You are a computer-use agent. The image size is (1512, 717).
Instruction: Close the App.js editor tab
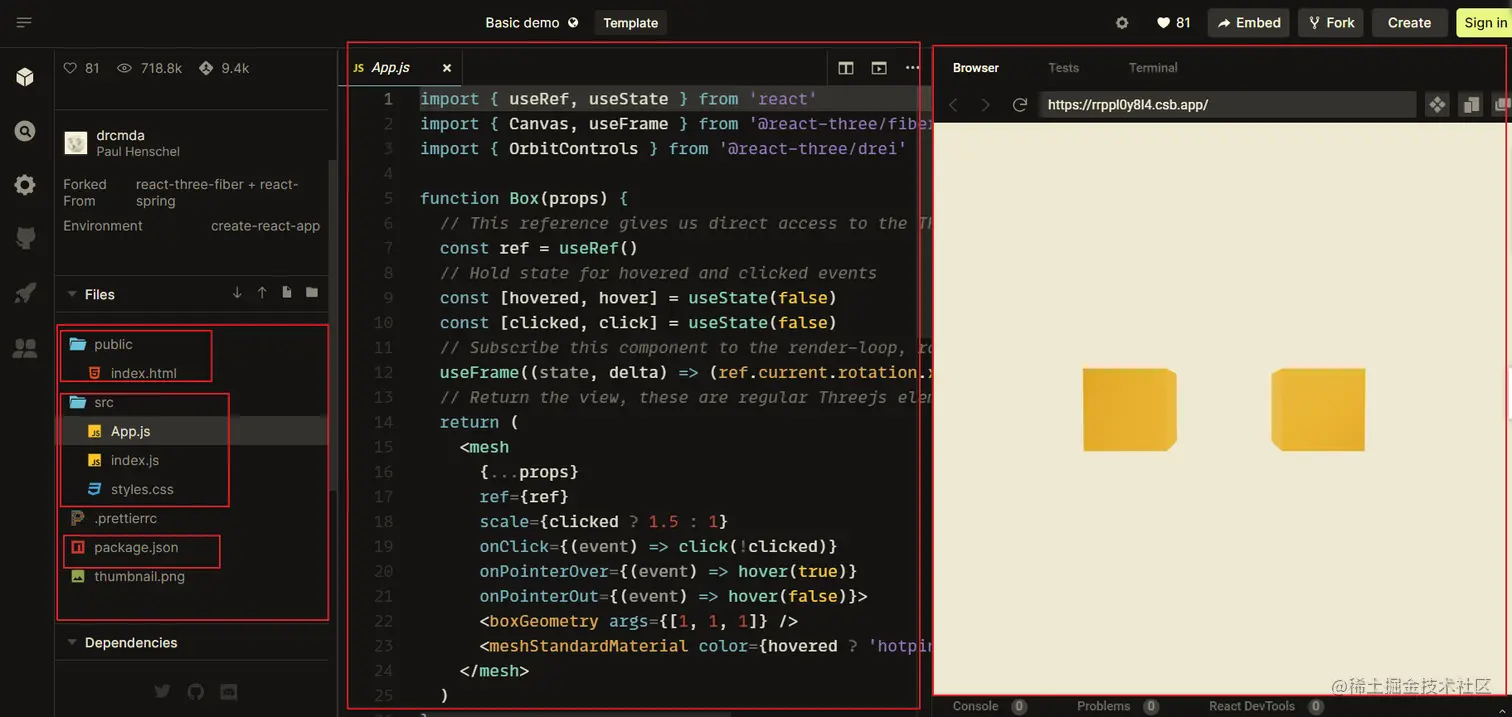point(447,68)
